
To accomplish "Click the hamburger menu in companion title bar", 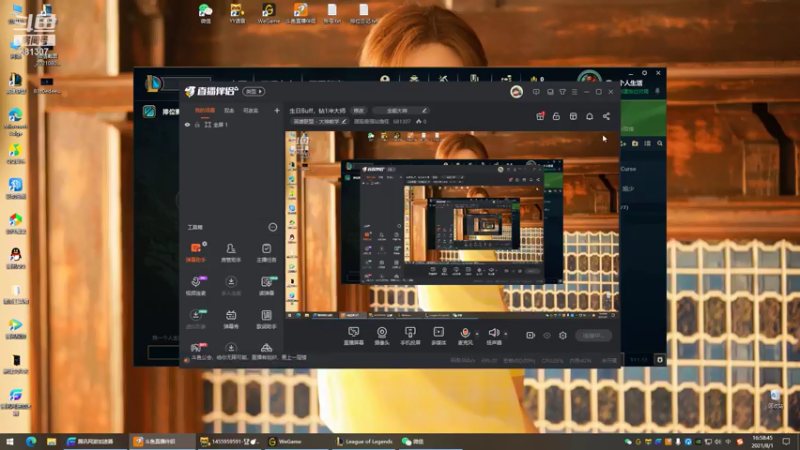I will [574, 92].
